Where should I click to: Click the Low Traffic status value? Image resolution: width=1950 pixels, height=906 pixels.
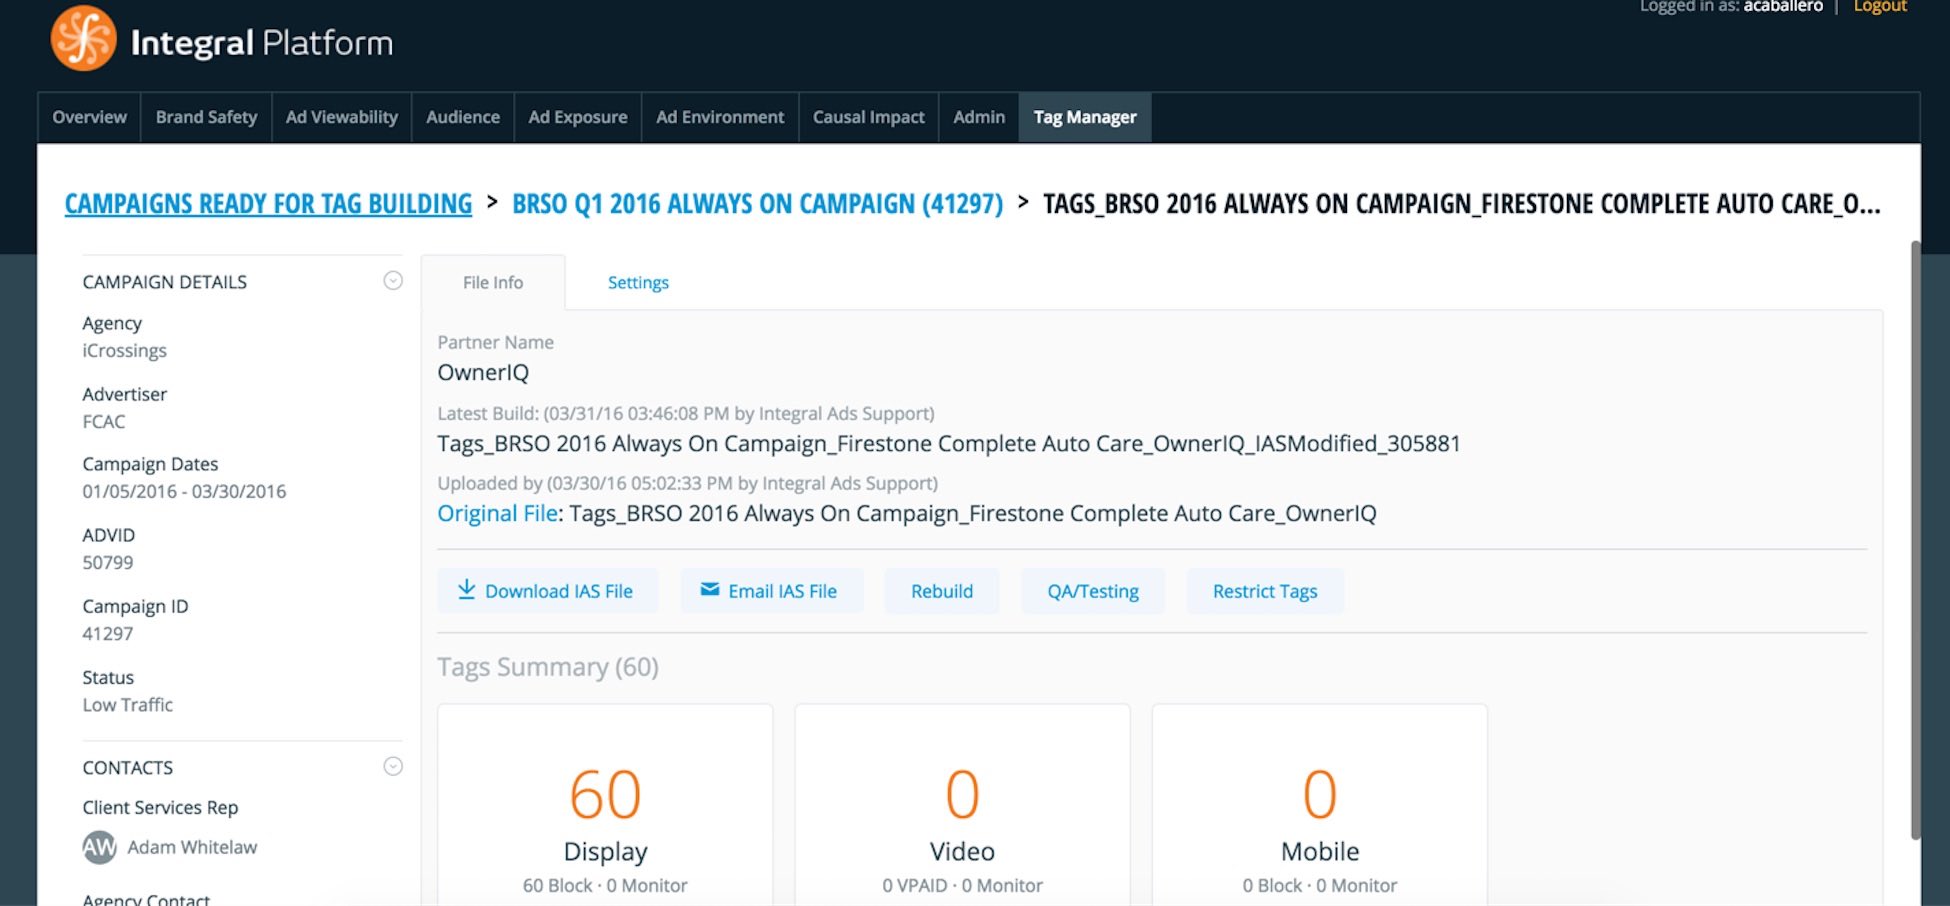(127, 705)
